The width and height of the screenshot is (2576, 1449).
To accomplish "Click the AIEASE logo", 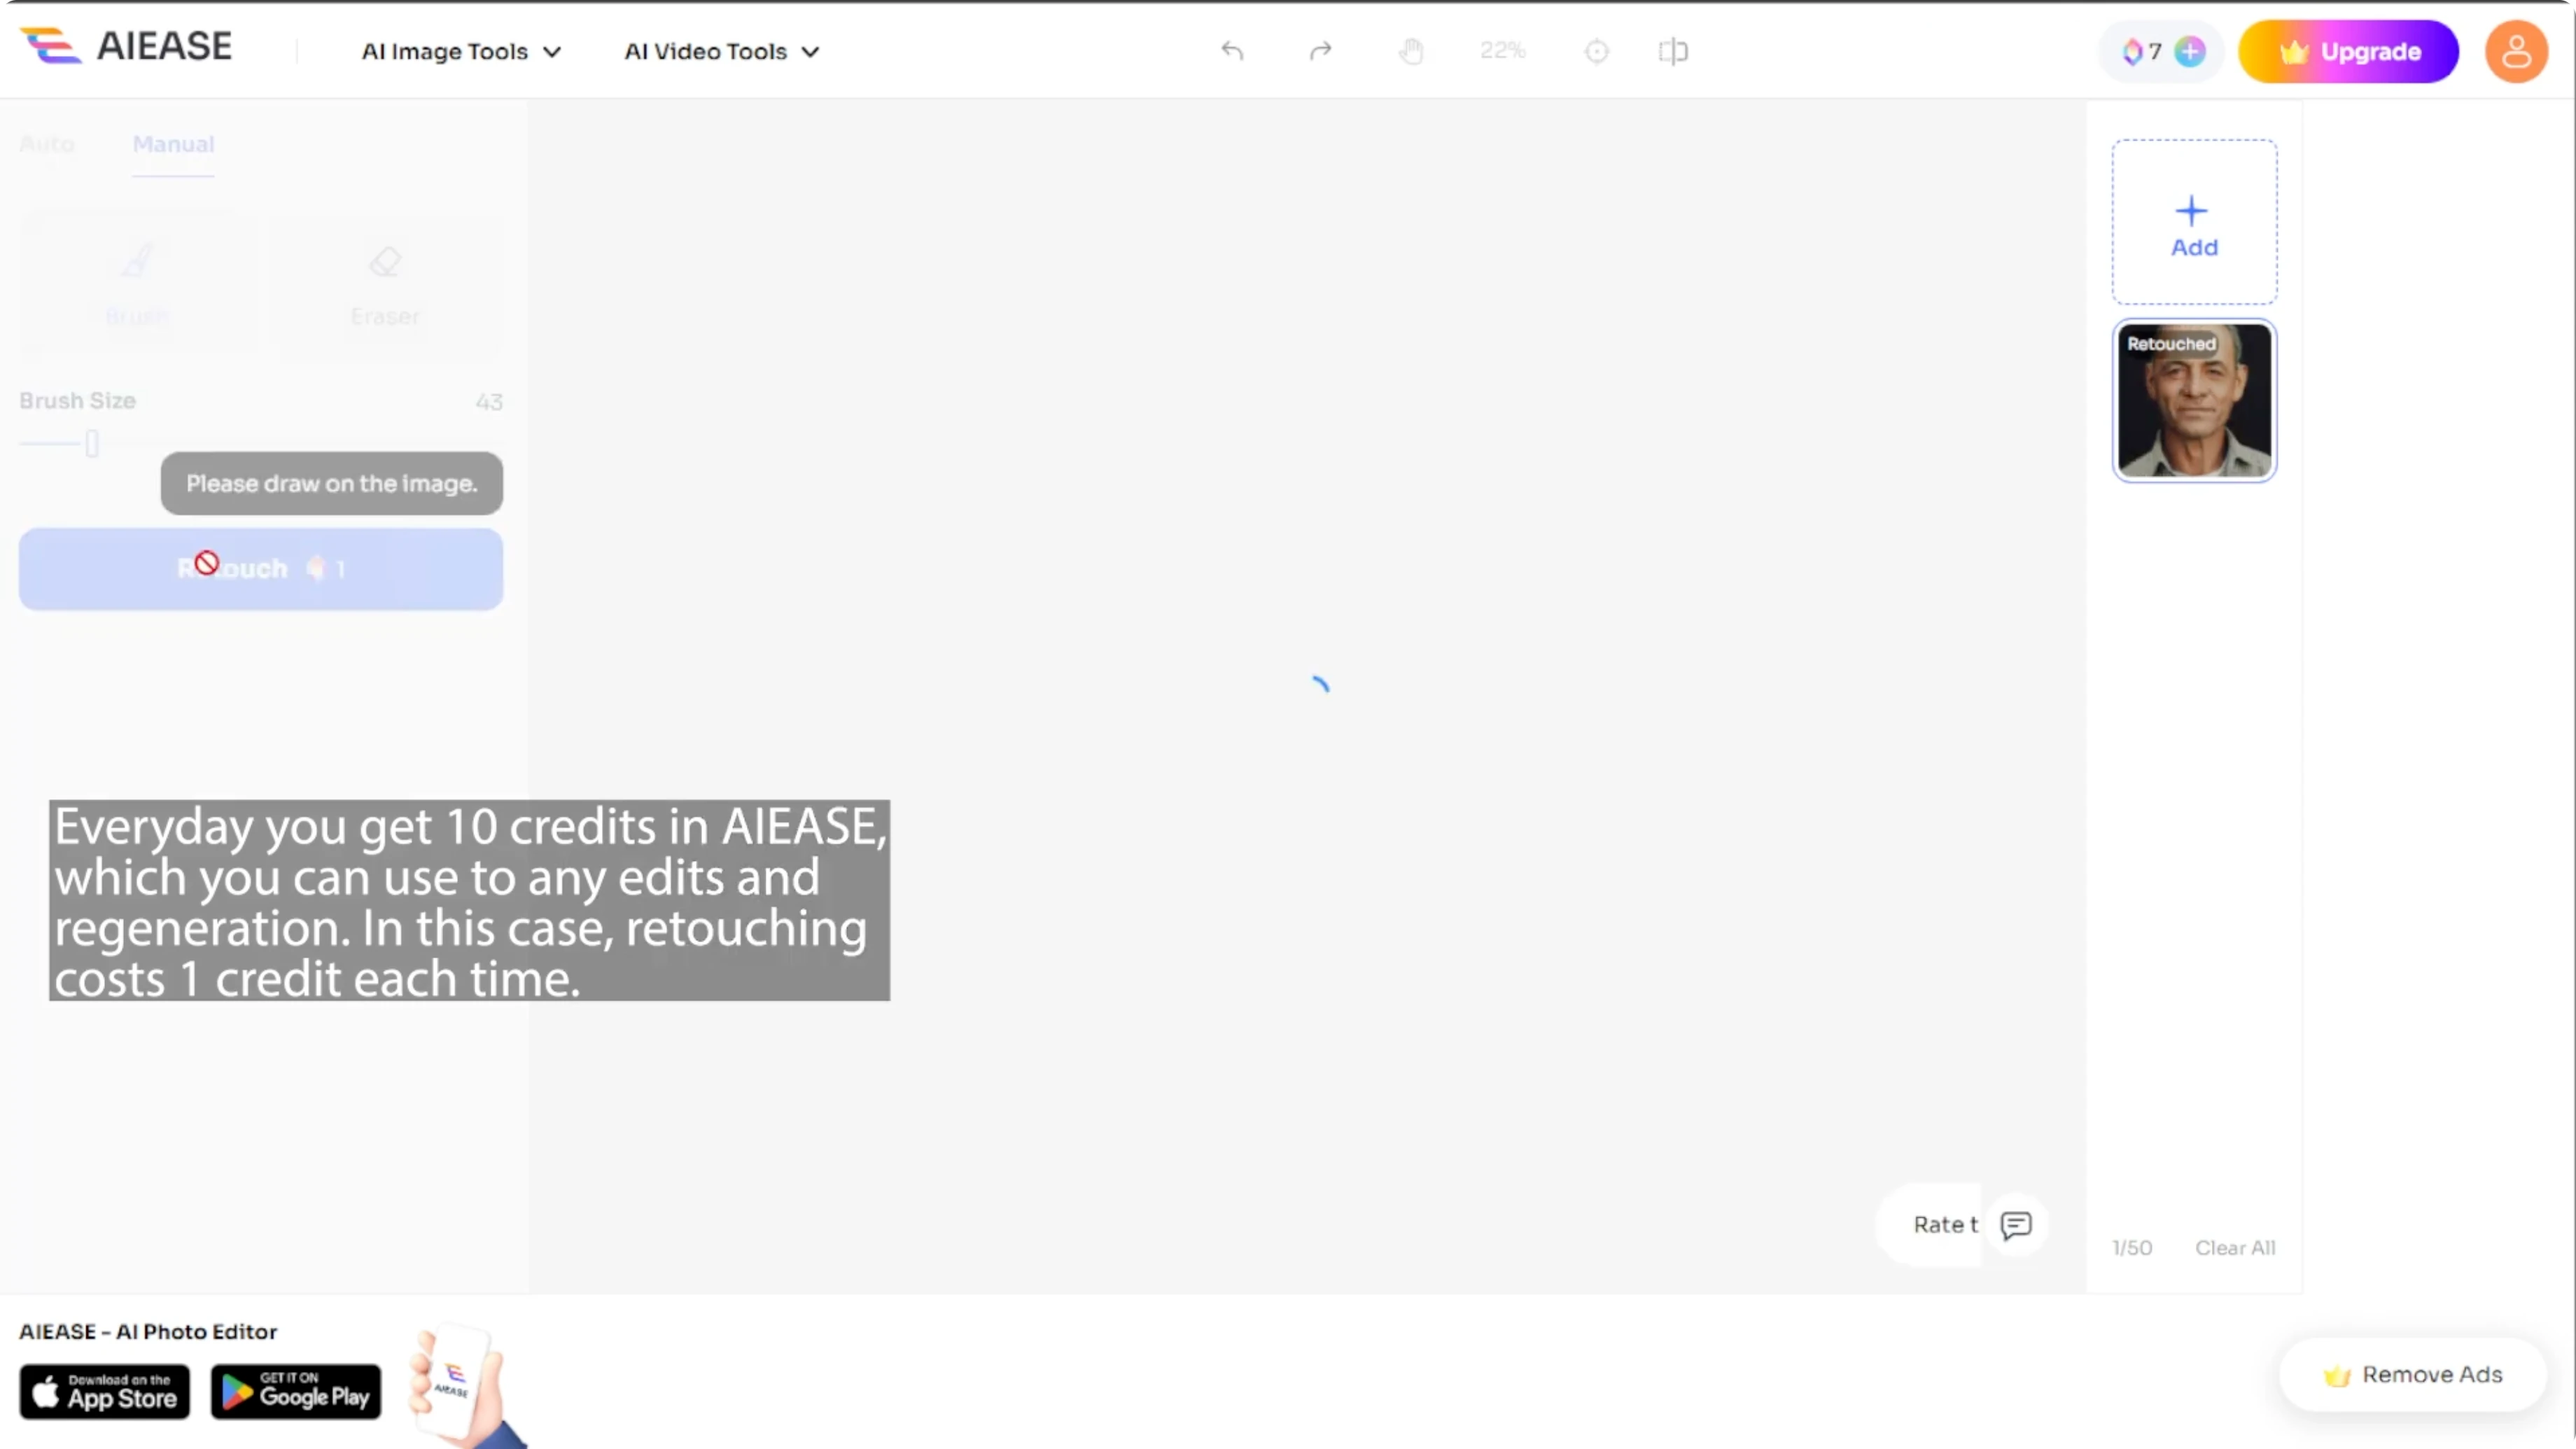I will (126, 46).
